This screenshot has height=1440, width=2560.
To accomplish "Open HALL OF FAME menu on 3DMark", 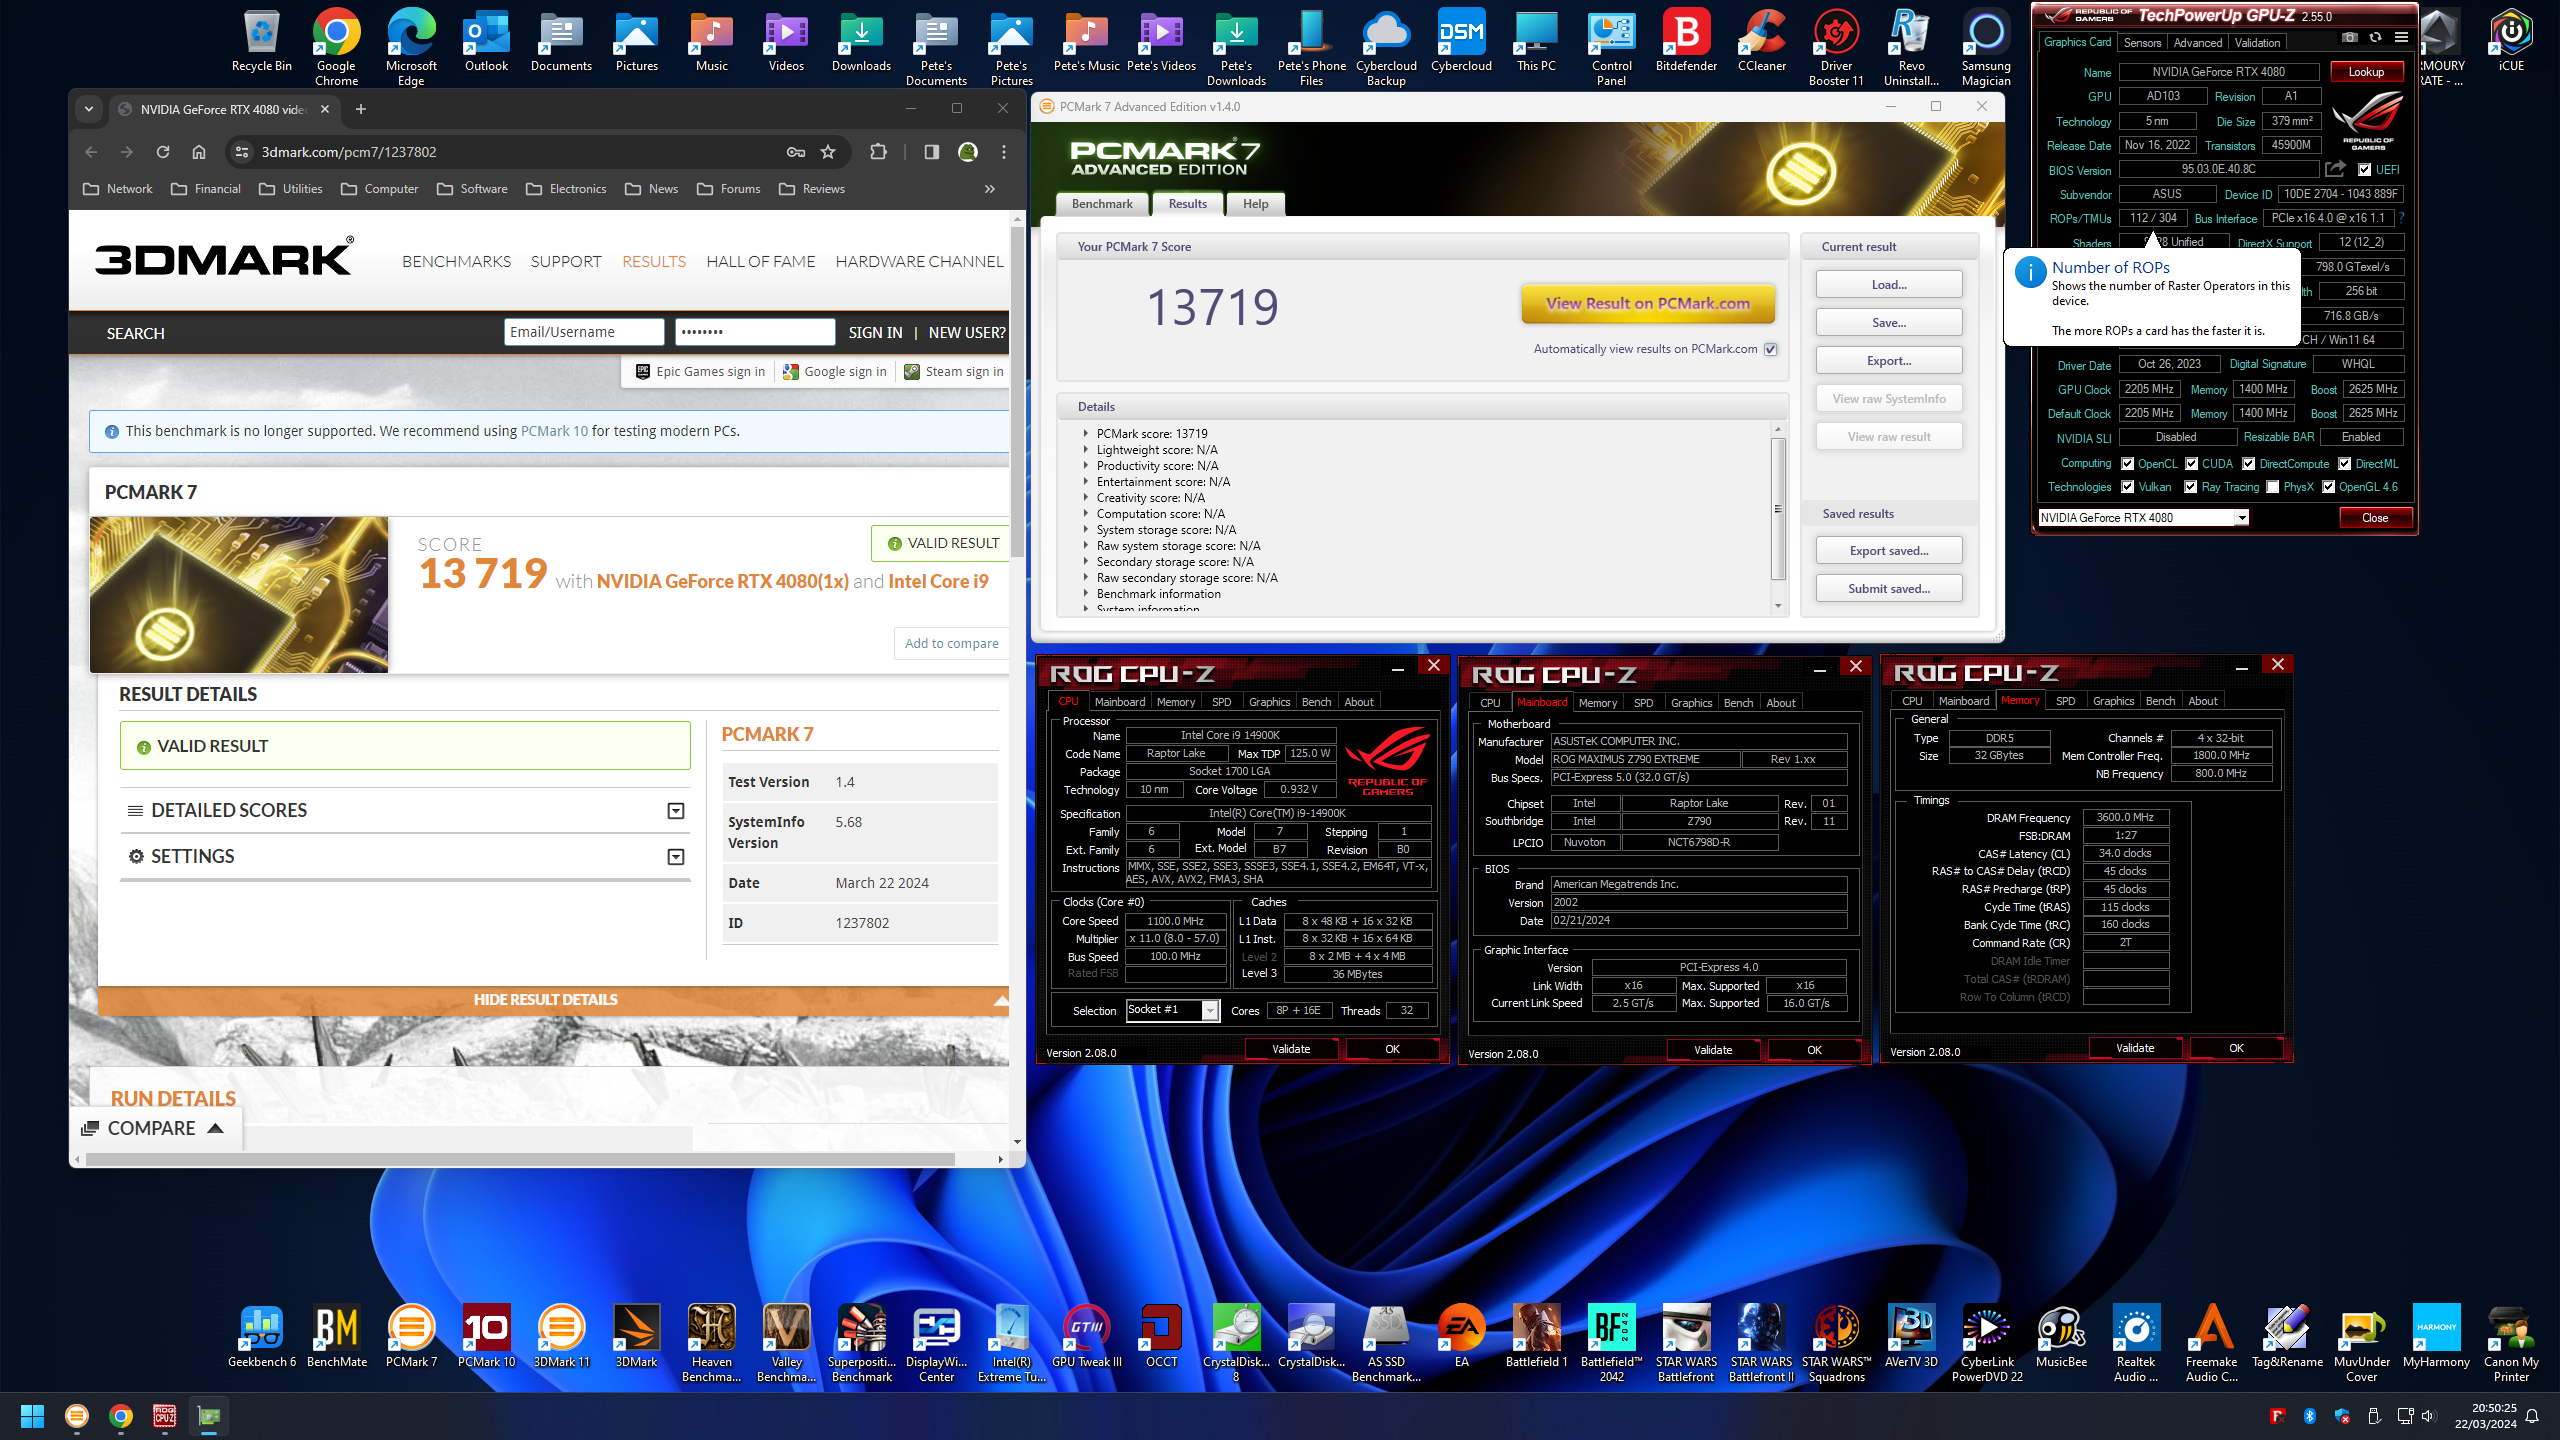I will click(x=760, y=262).
